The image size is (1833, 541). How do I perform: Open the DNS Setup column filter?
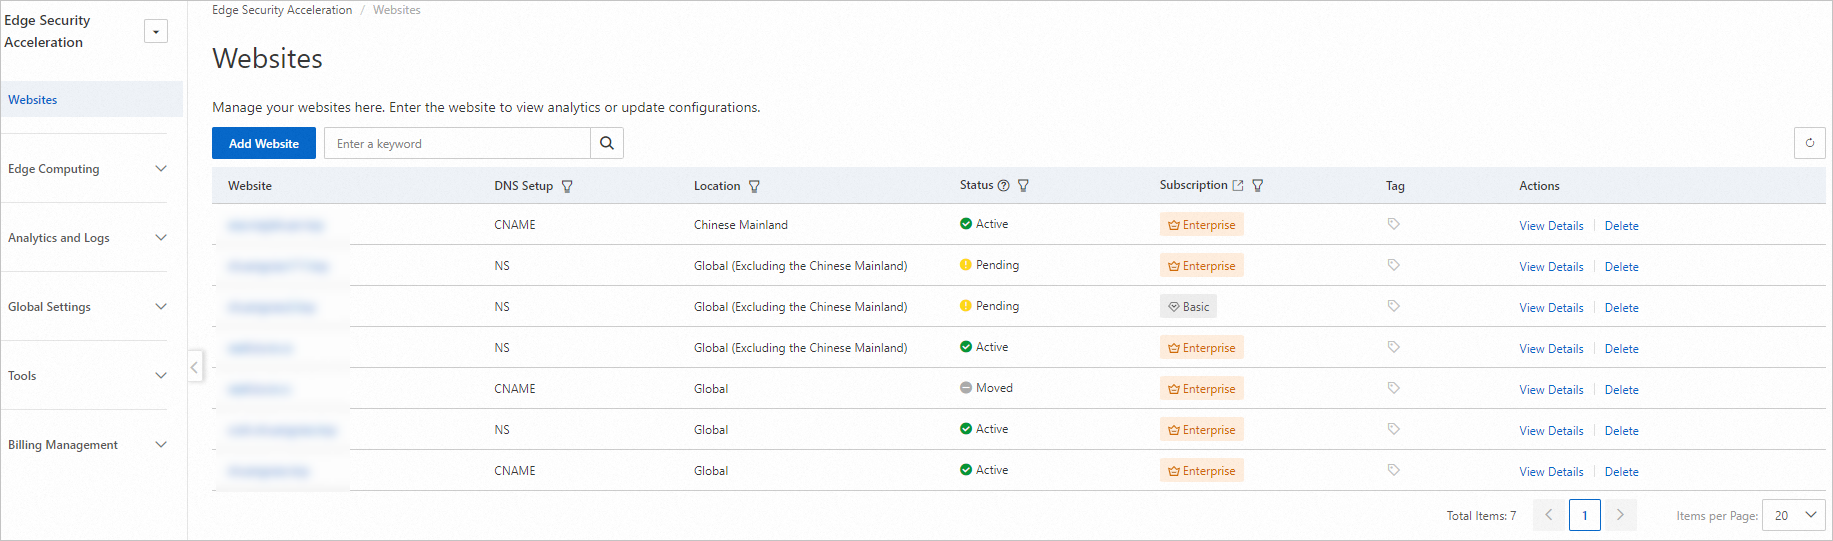coord(567,186)
